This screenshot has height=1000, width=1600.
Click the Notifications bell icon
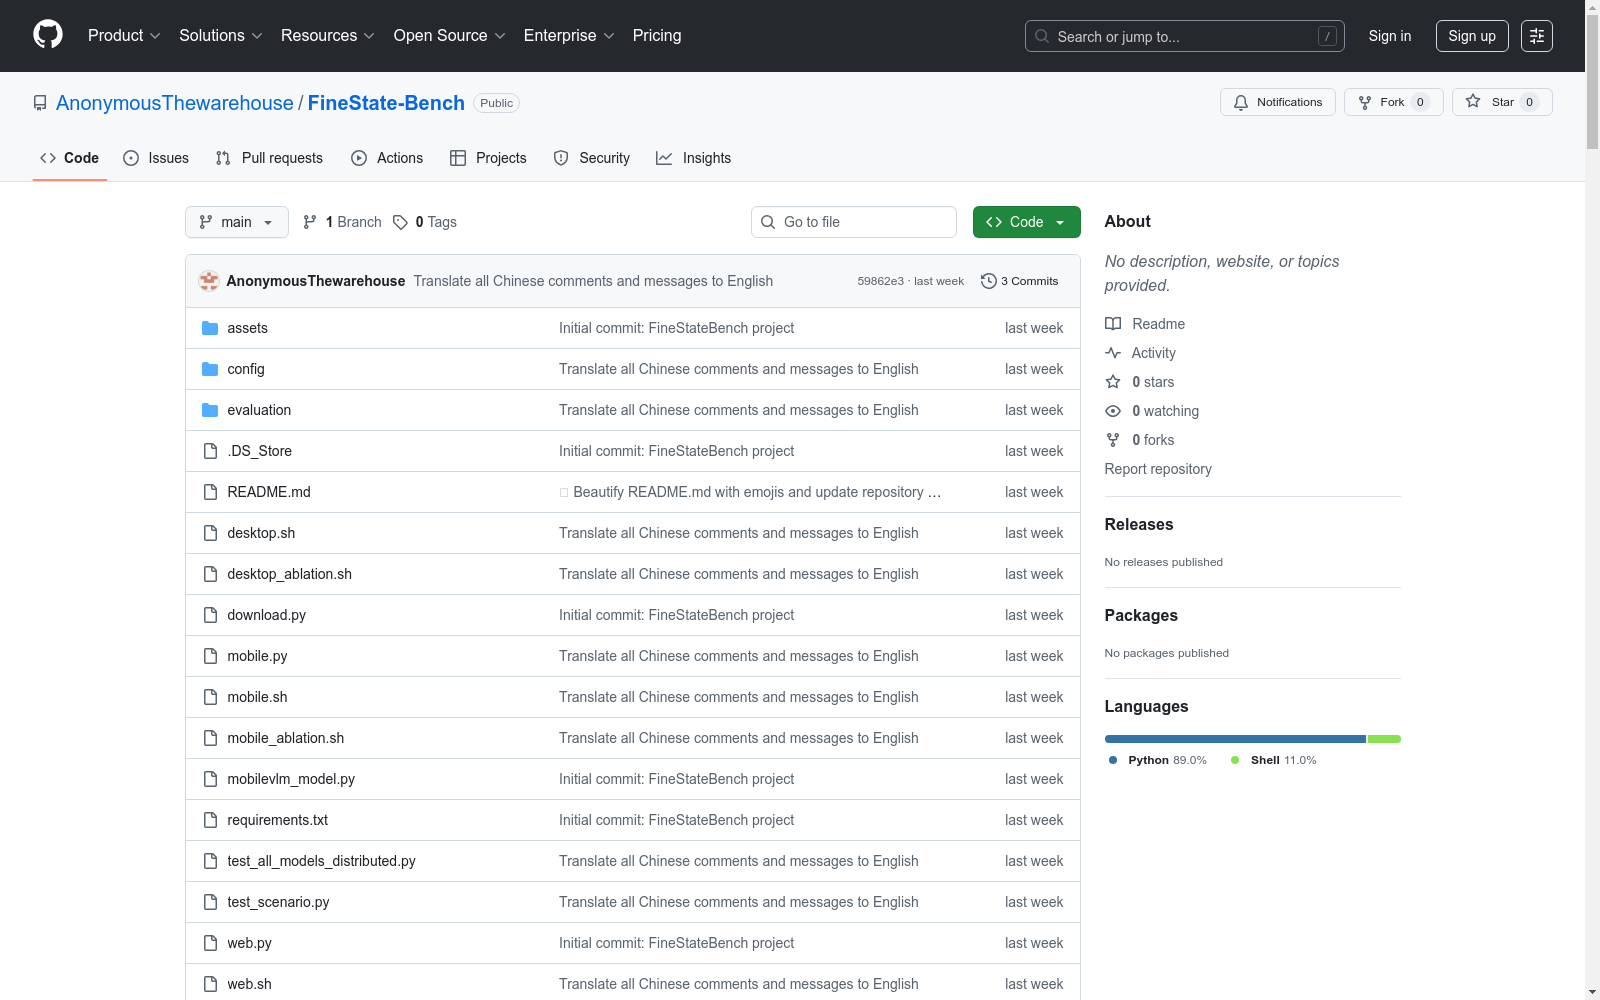point(1241,102)
